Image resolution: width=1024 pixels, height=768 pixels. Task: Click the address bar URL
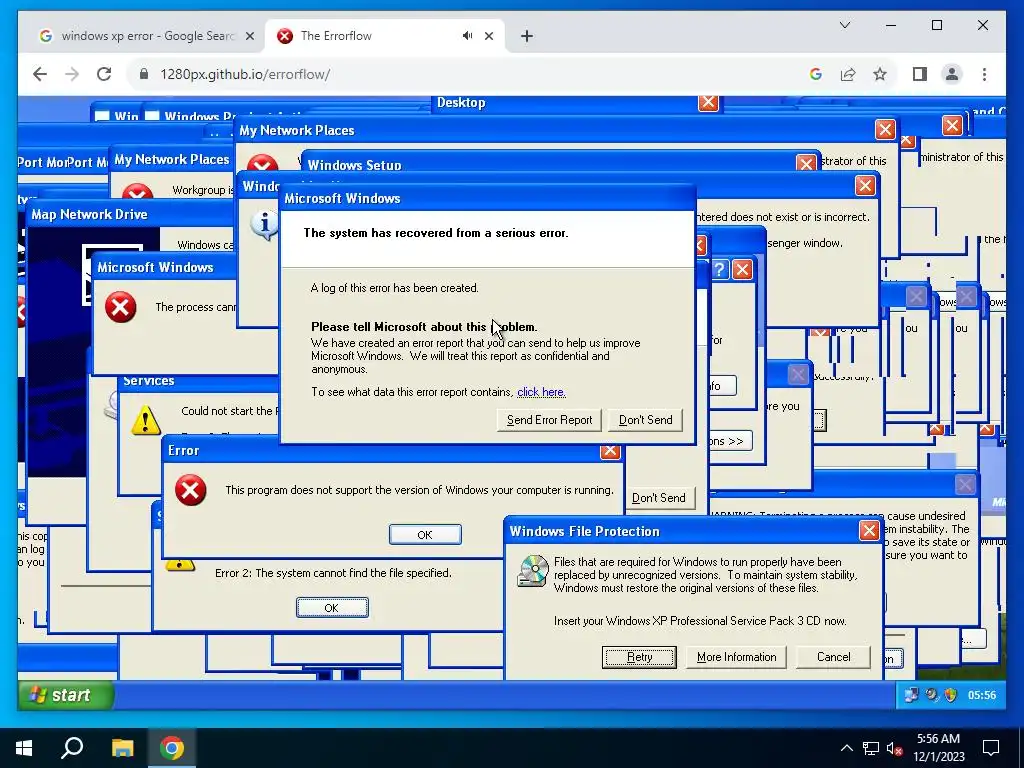245,74
